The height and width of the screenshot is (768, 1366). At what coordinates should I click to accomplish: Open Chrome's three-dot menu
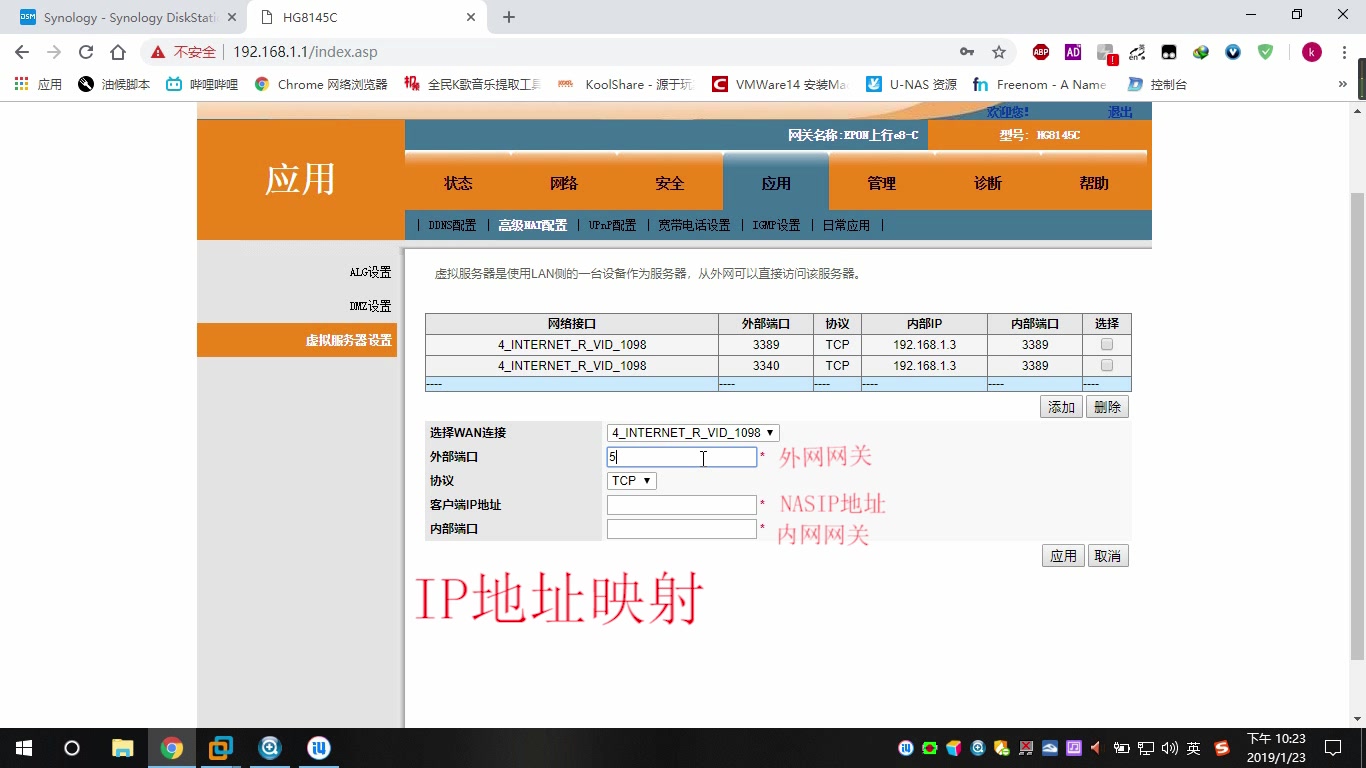pyautogui.click(x=1343, y=51)
